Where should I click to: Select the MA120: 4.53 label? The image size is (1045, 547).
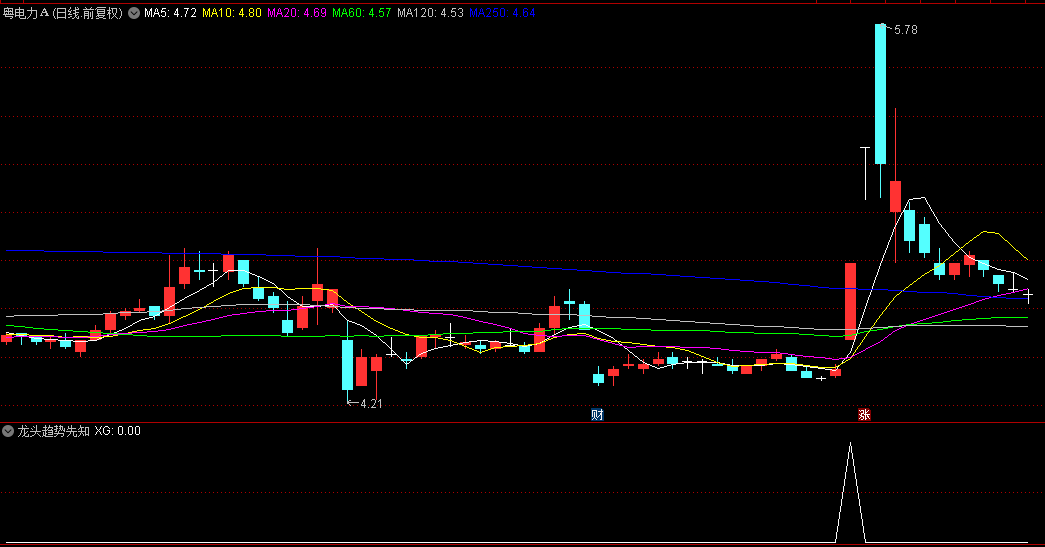click(431, 13)
